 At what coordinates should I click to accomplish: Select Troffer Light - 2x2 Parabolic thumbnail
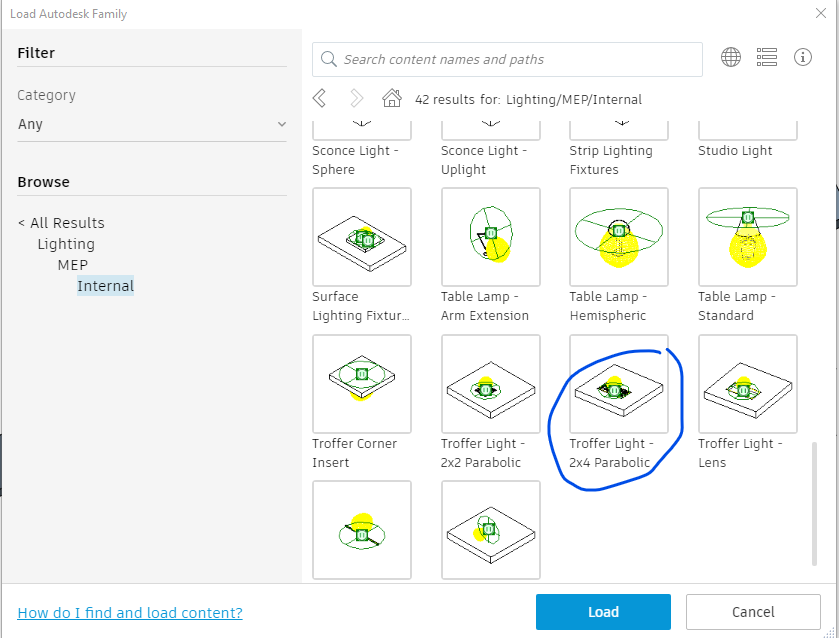(x=491, y=384)
